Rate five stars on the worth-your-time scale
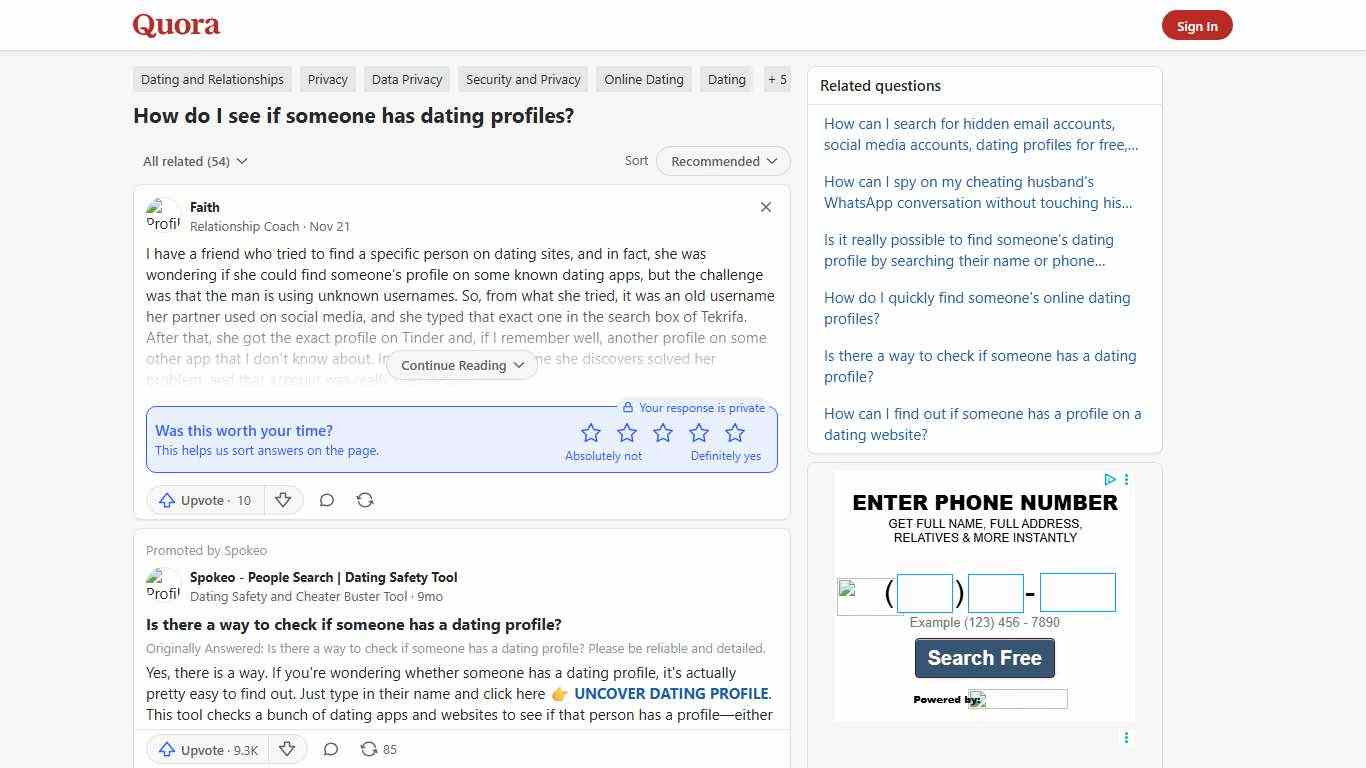1366x768 pixels. click(x=735, y=432)
